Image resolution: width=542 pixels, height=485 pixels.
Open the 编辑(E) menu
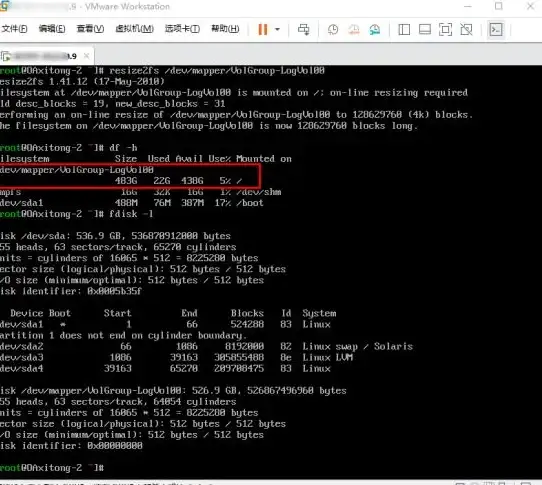click(52, 29)
